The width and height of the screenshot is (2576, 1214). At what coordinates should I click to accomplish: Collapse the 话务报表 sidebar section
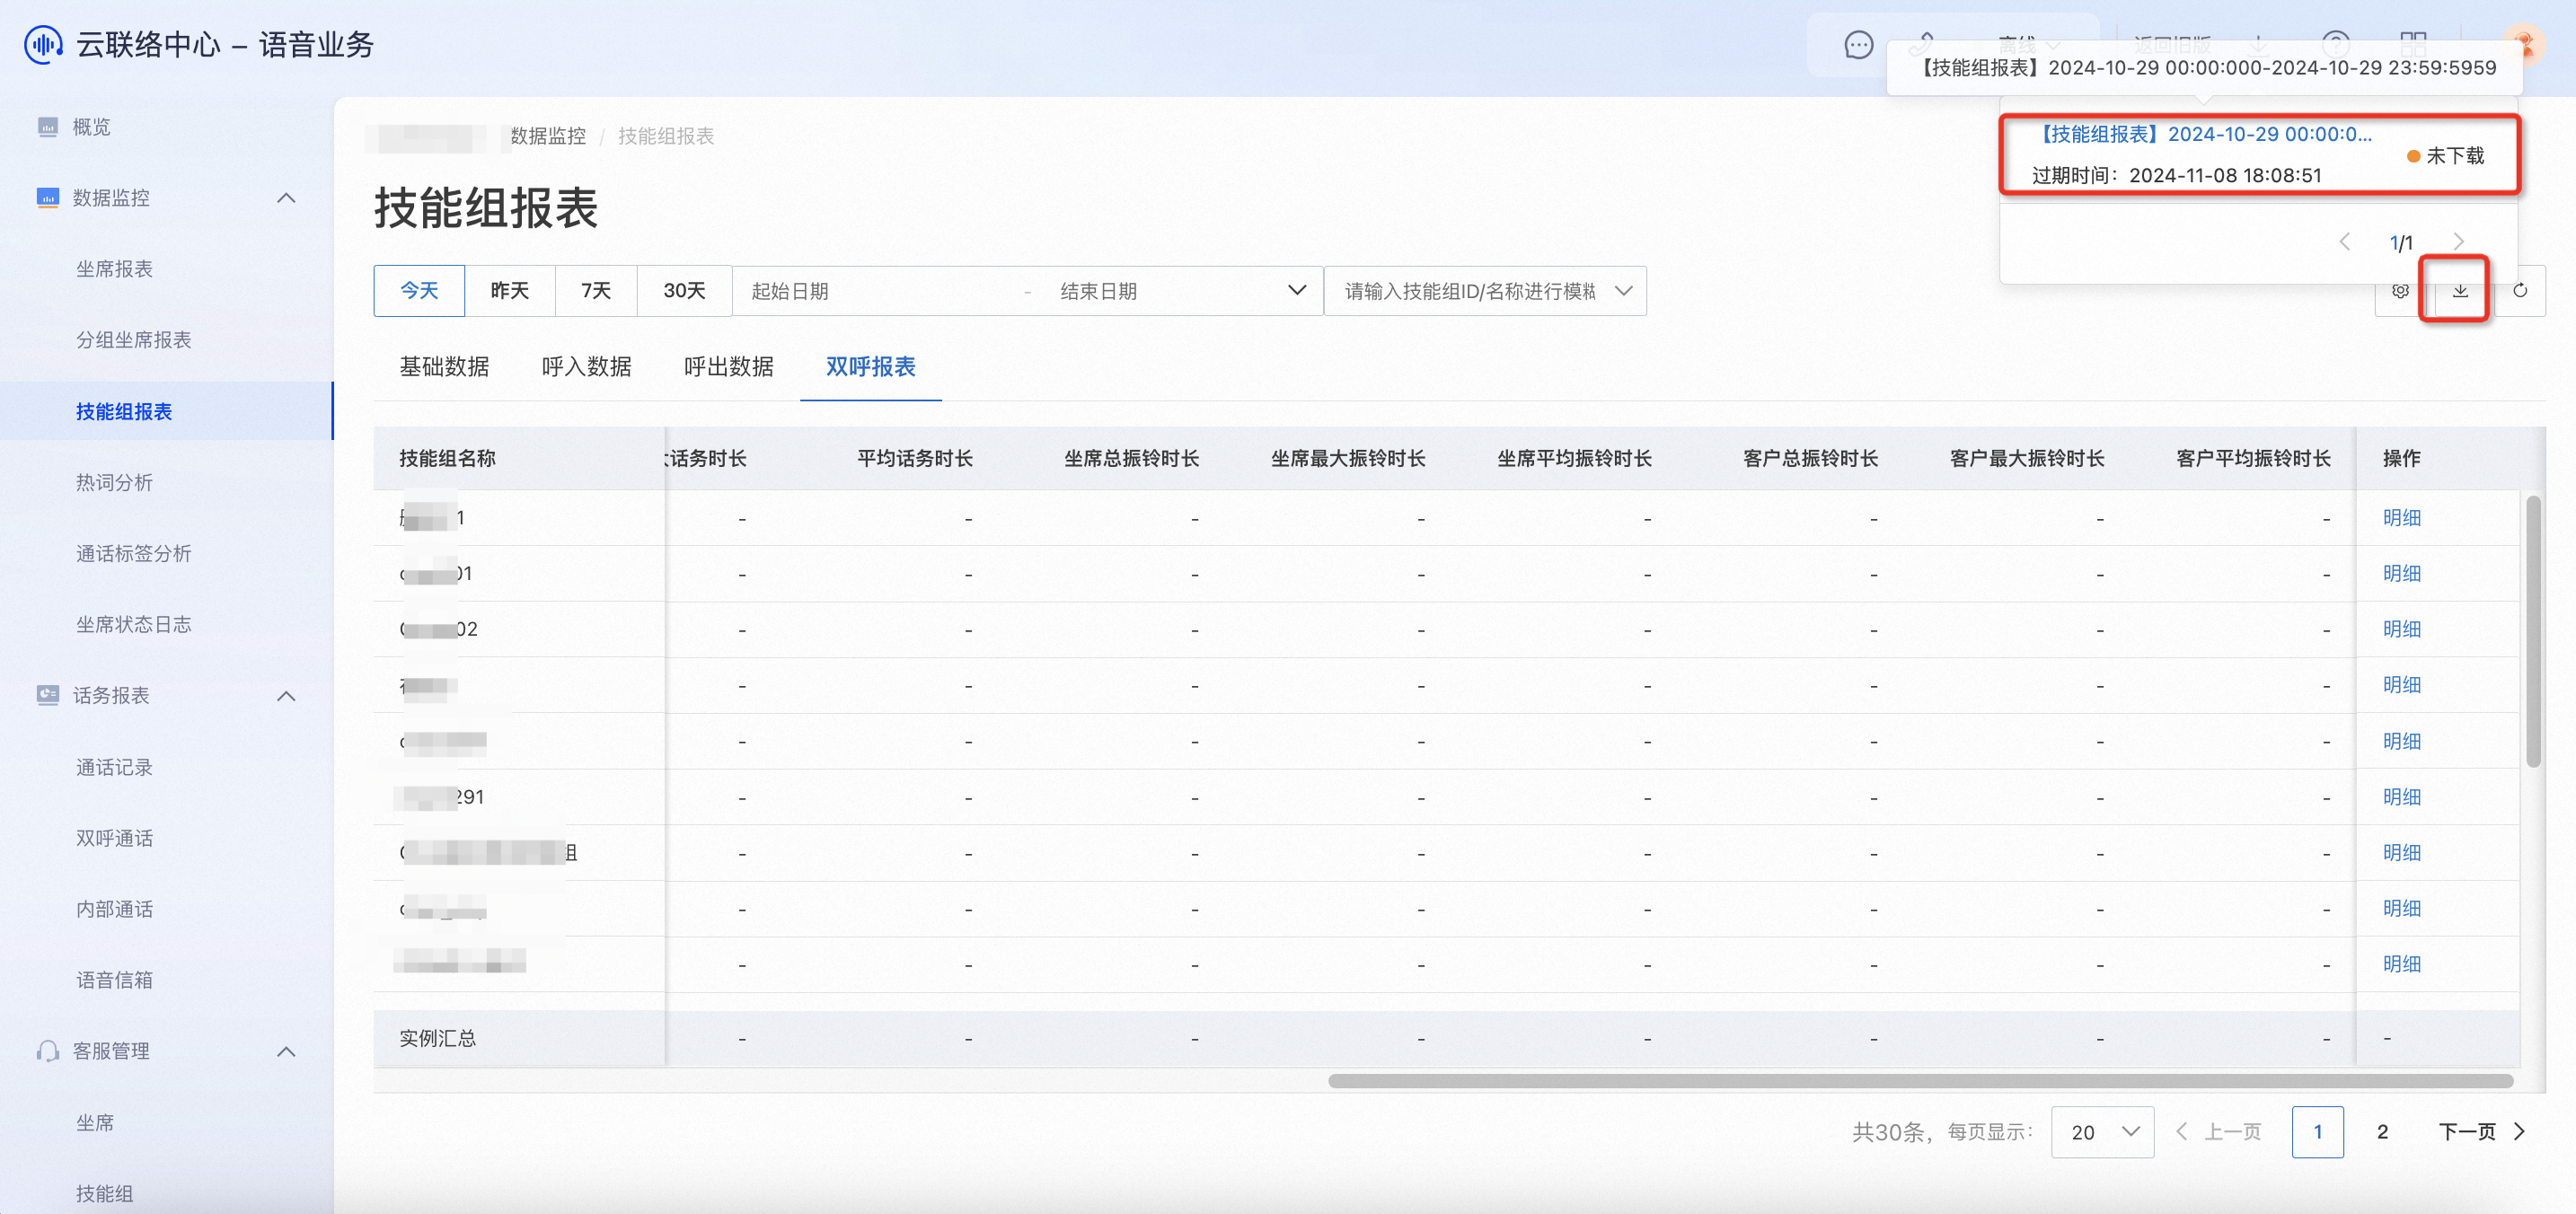click(286, 696)
